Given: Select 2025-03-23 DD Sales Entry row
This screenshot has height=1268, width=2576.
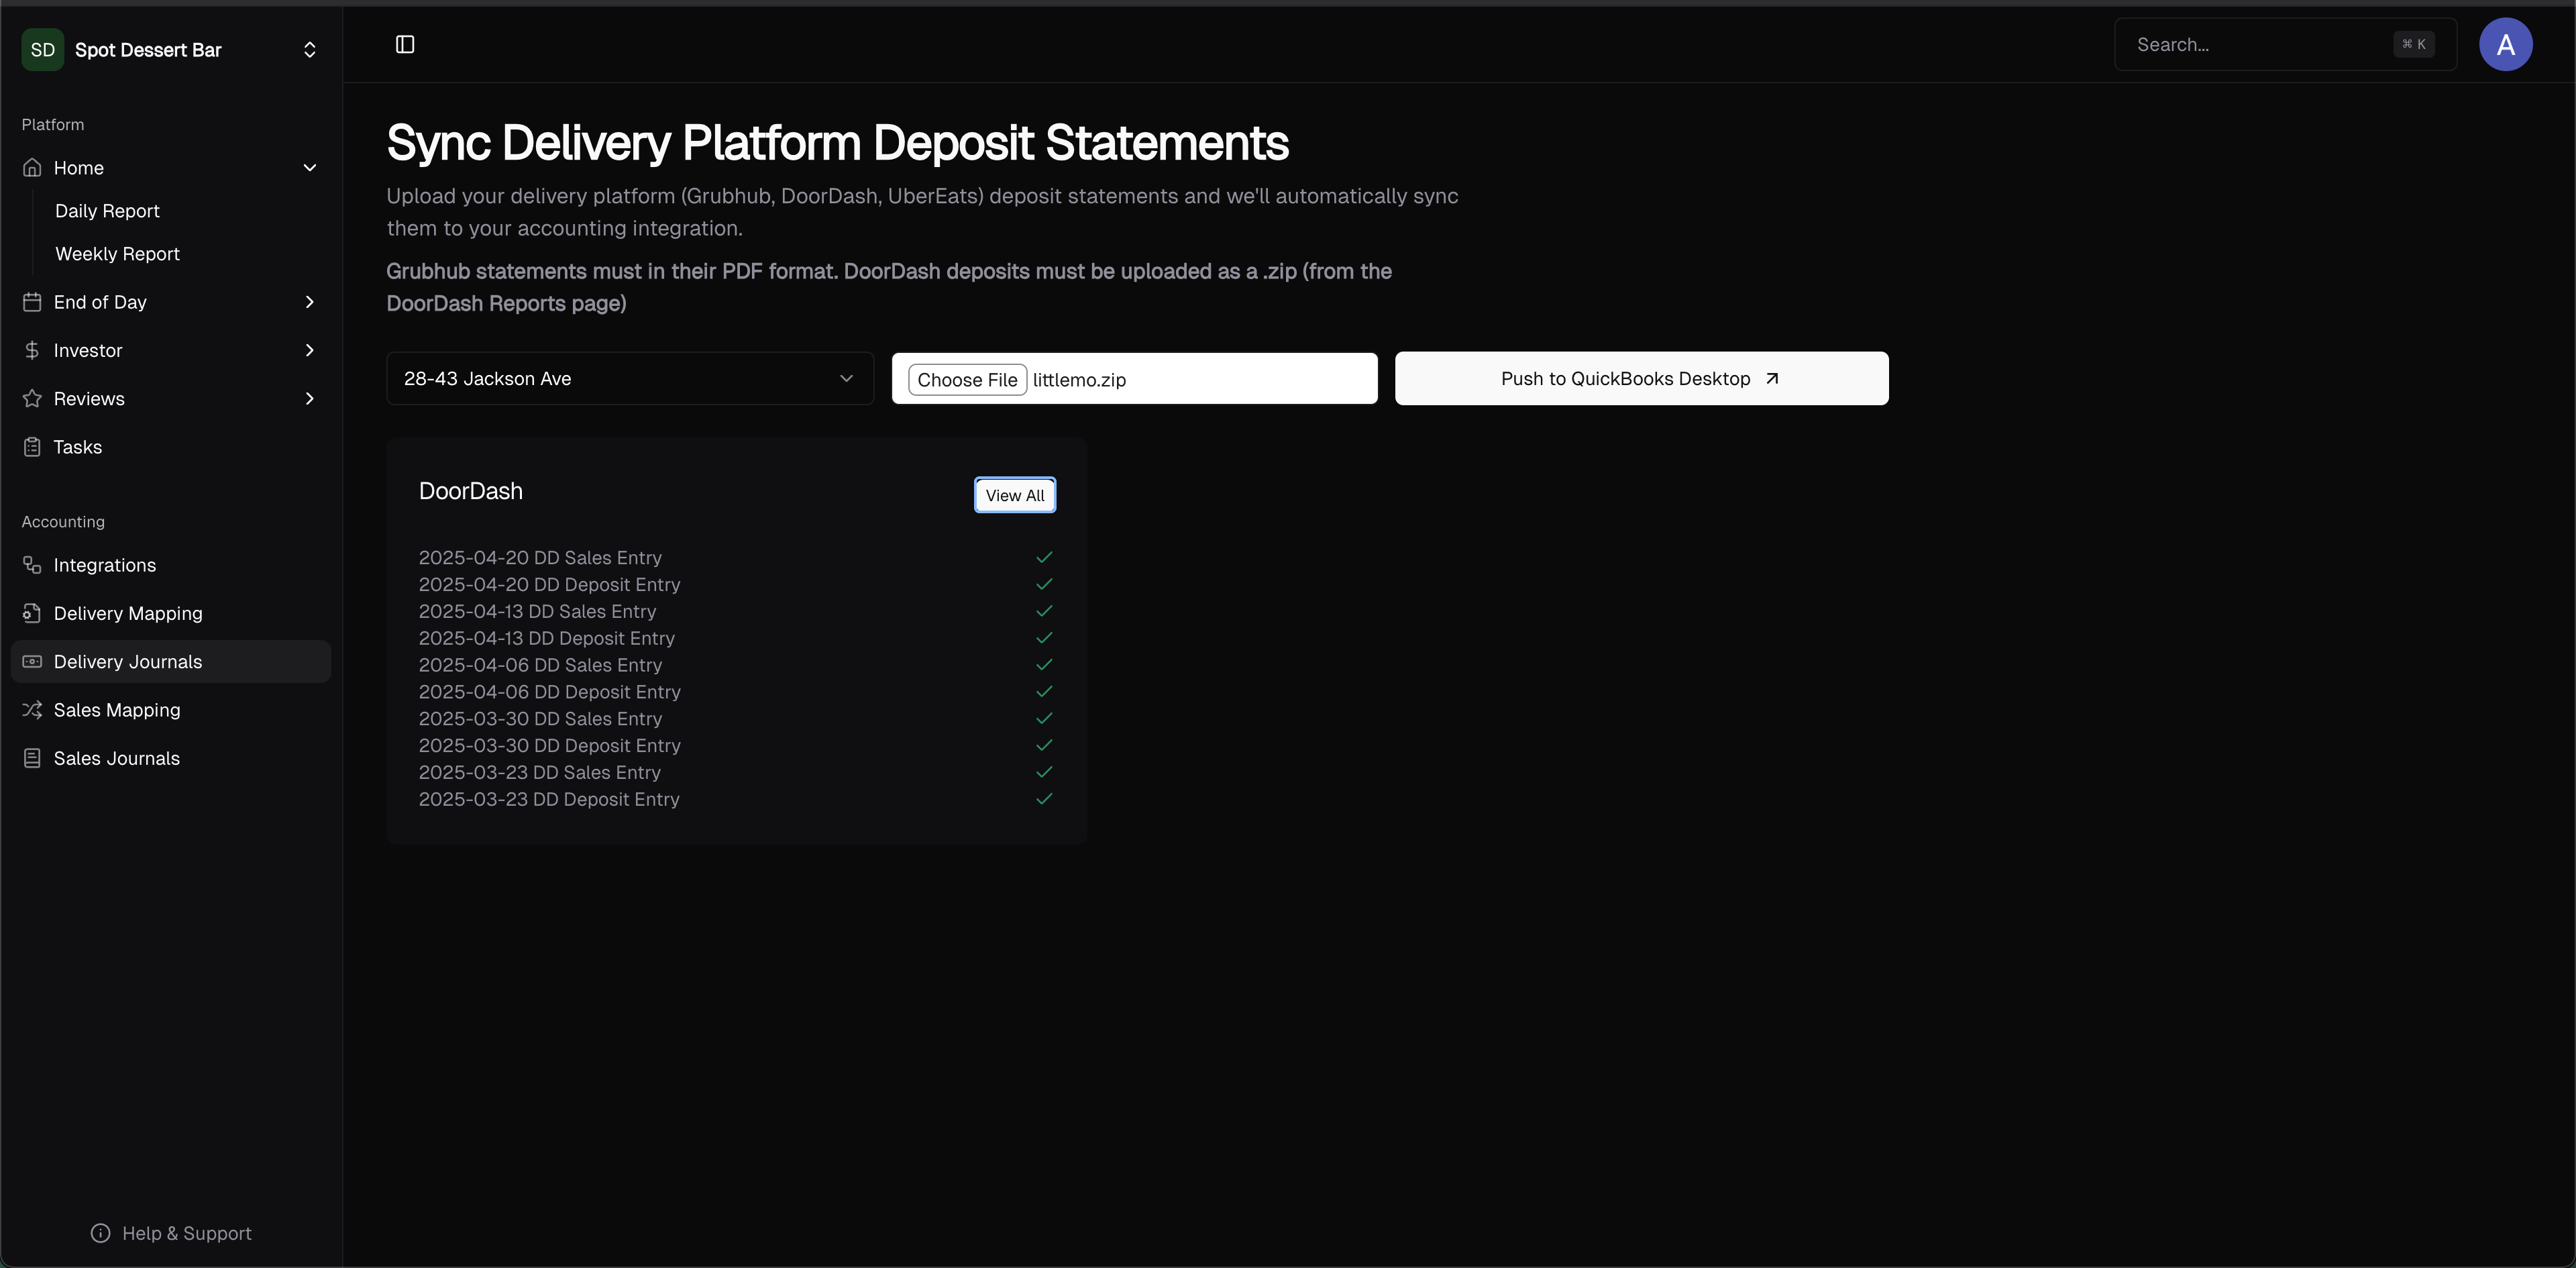Looking at the screenshot, I should click(736, 772).
